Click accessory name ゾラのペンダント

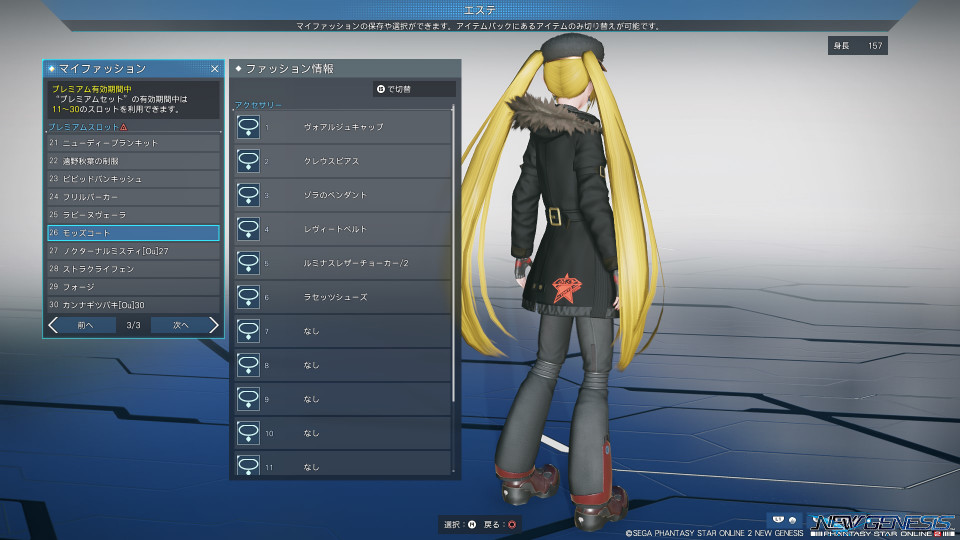pyautogui.click(x=336, y=195)
